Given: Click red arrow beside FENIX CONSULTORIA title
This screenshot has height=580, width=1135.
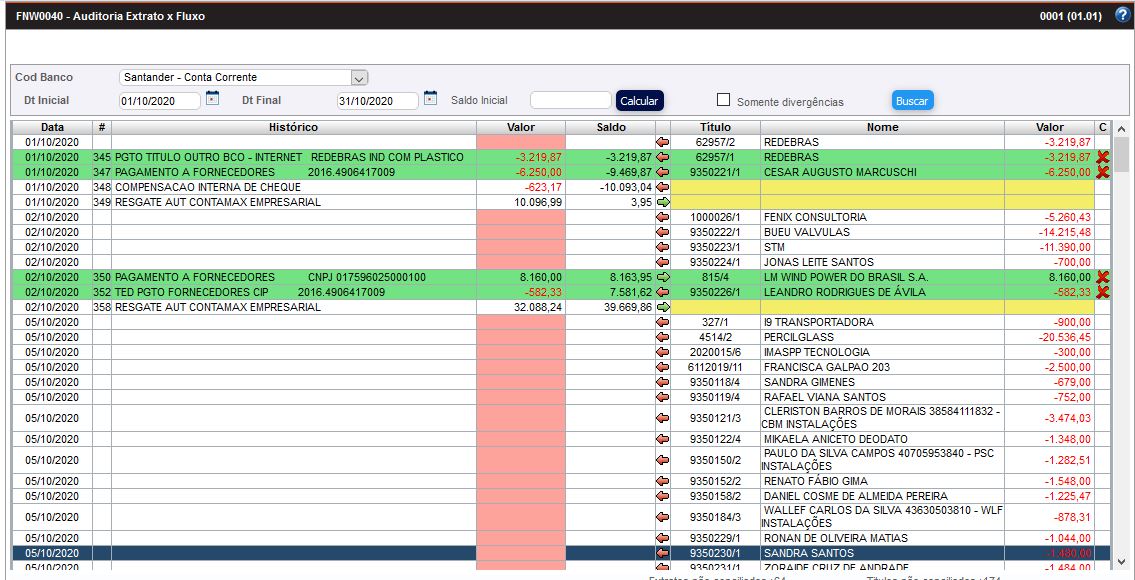Looking at the screenshot, I should coord(662,217).
